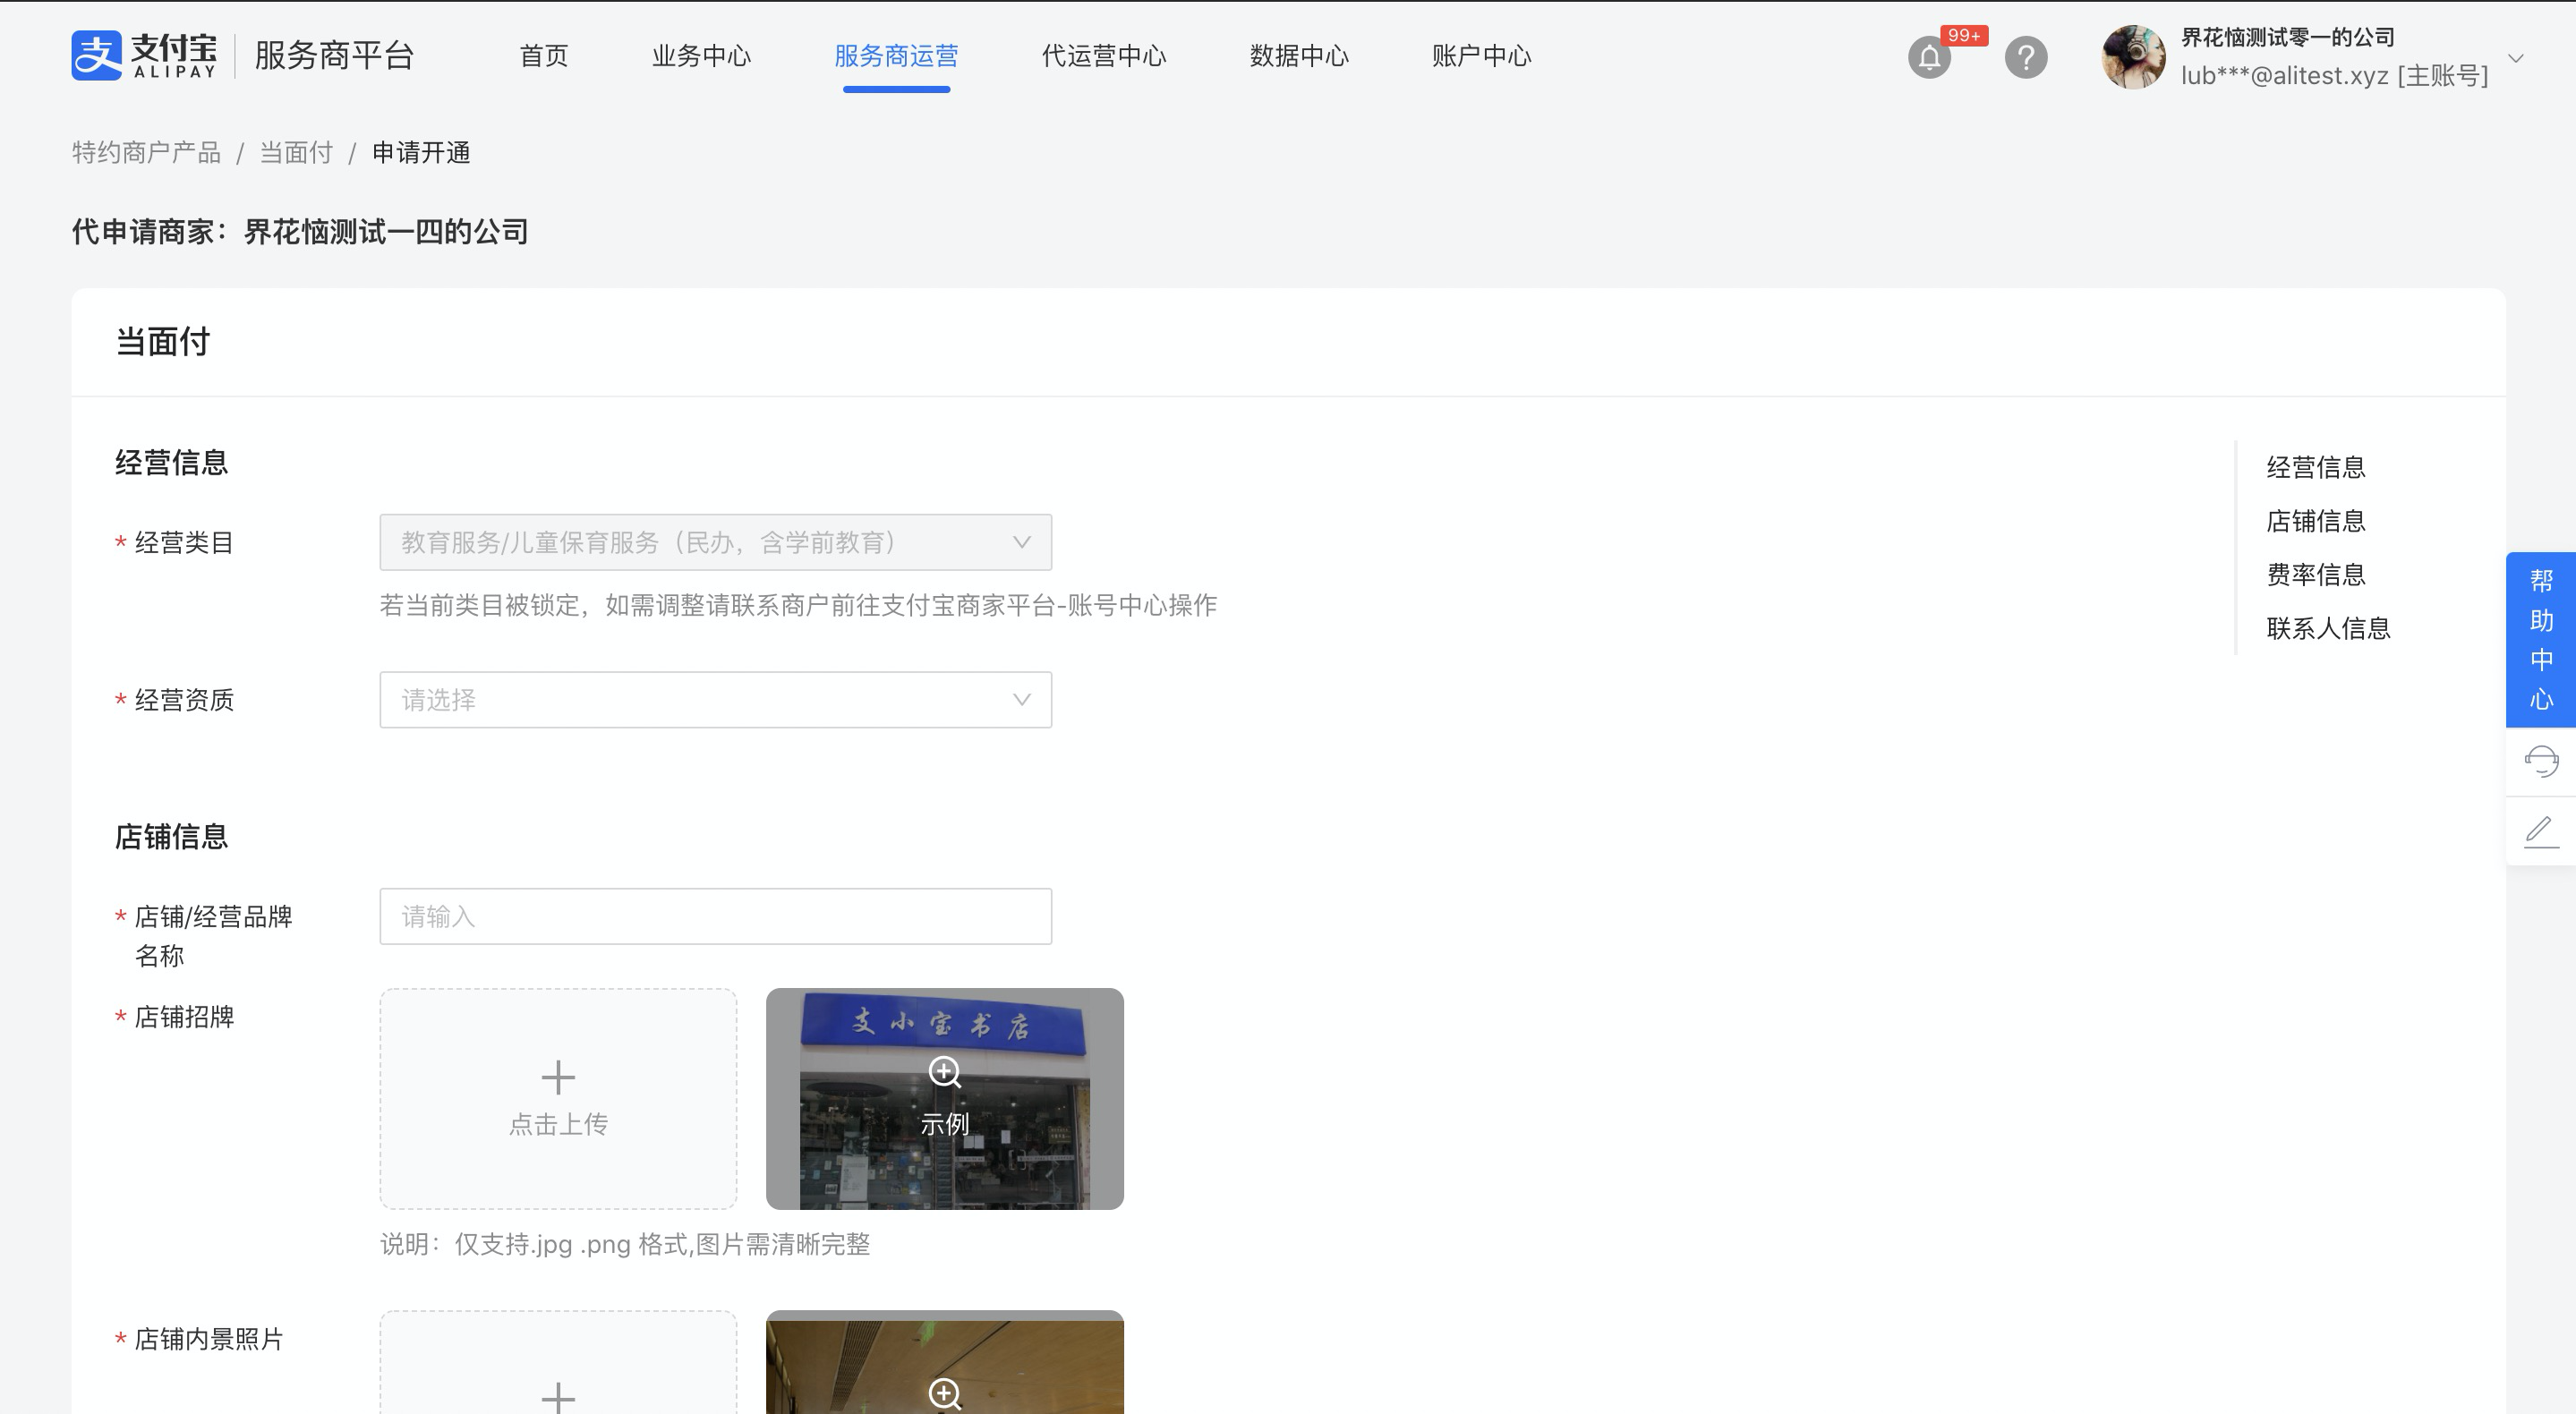2576x1414 pixels.
Task: Zoom the 店铺招牌 example image magnifier
Action: (945, 1072)
